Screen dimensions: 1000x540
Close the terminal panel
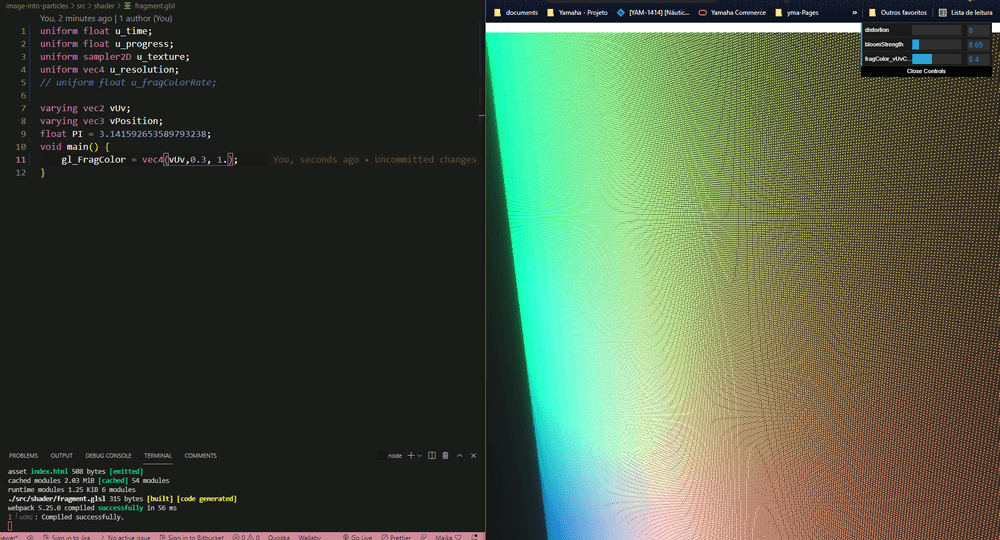pyautogui.click(x=473, y=455)
